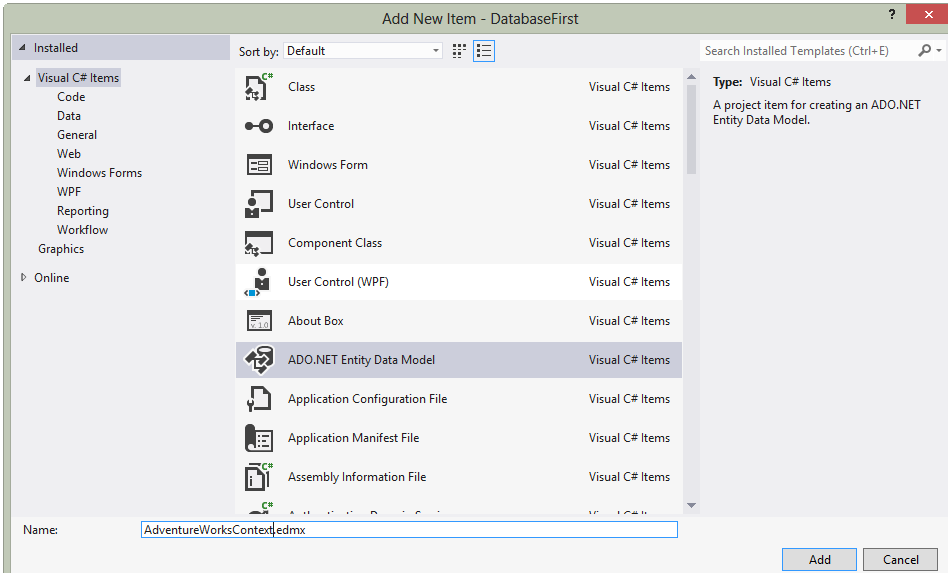Select the Interface template icon
The image size is (948, 573).
[259, 126]
